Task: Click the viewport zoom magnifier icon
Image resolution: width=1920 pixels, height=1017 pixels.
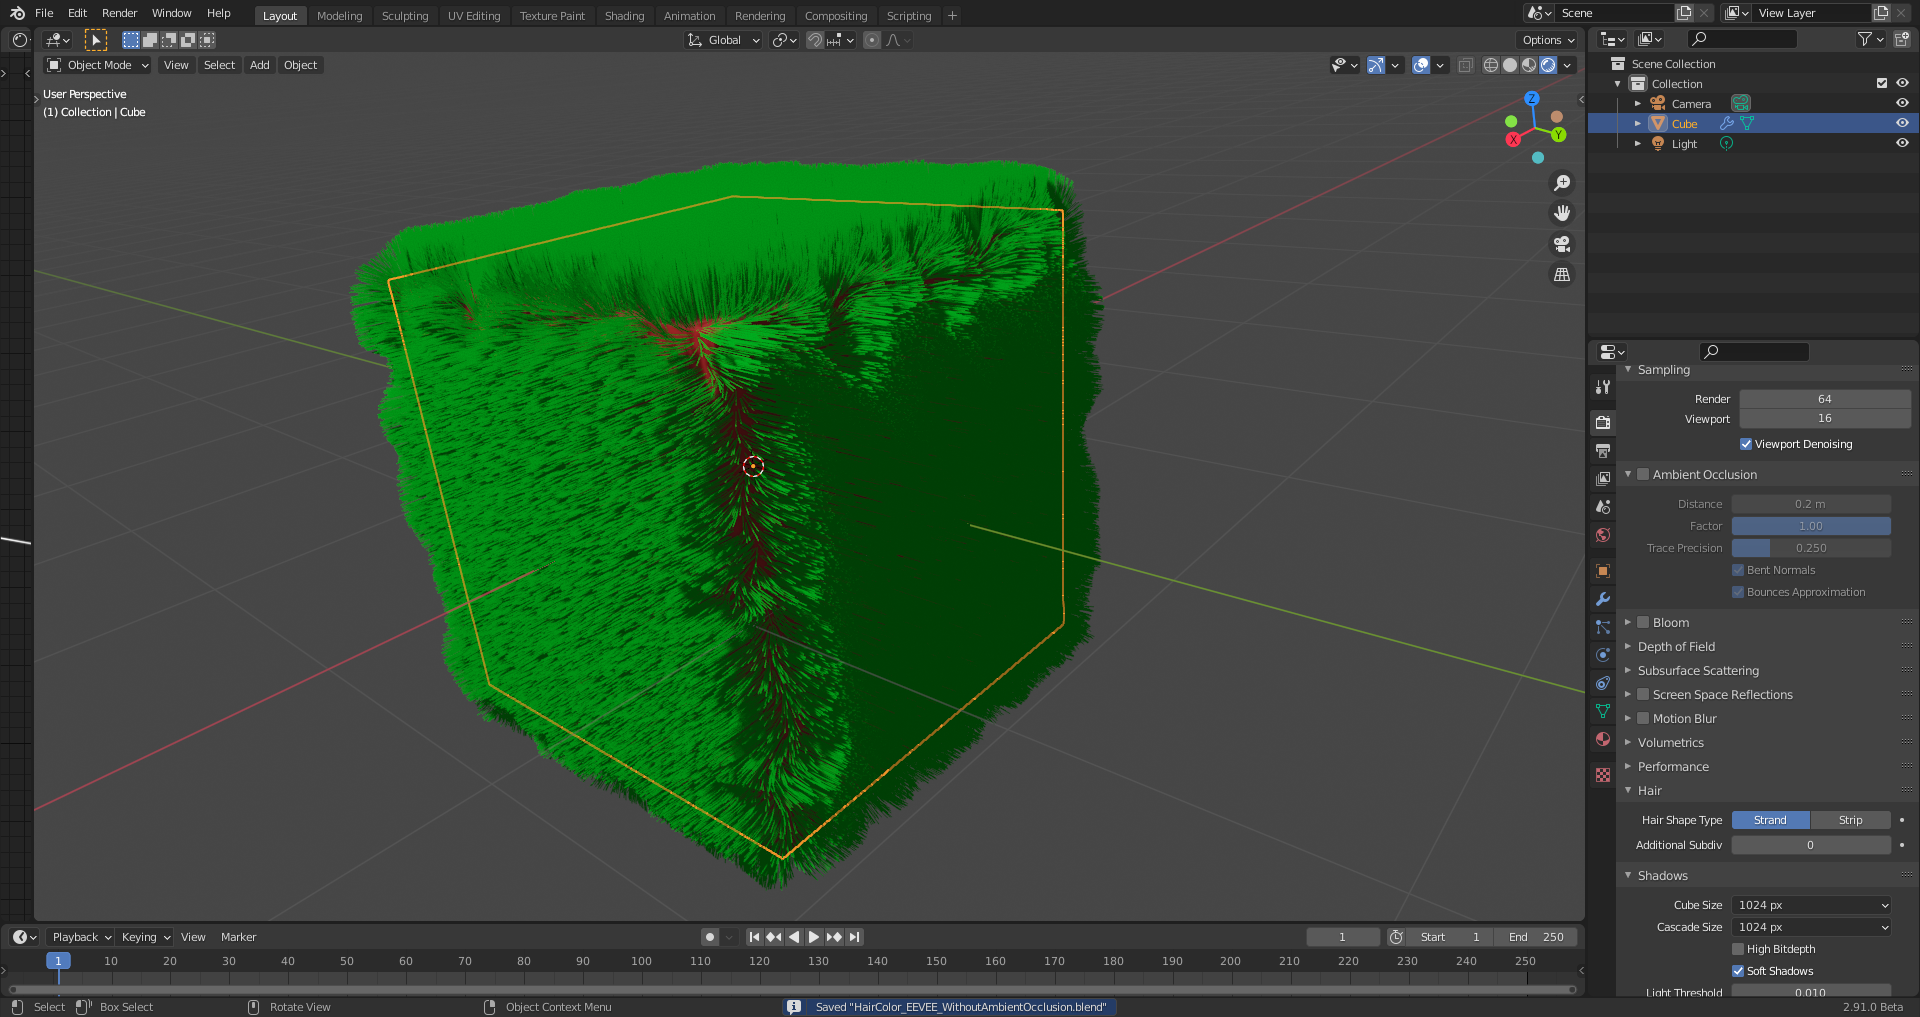Action: [x=1562, y=183]
